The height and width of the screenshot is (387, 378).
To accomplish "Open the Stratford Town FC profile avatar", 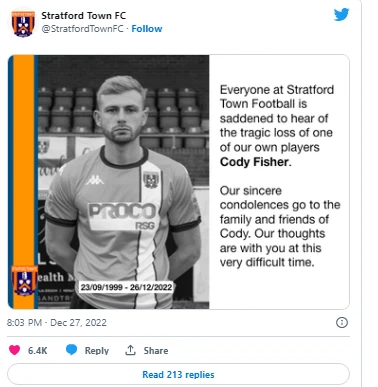I will coord(23,23).
